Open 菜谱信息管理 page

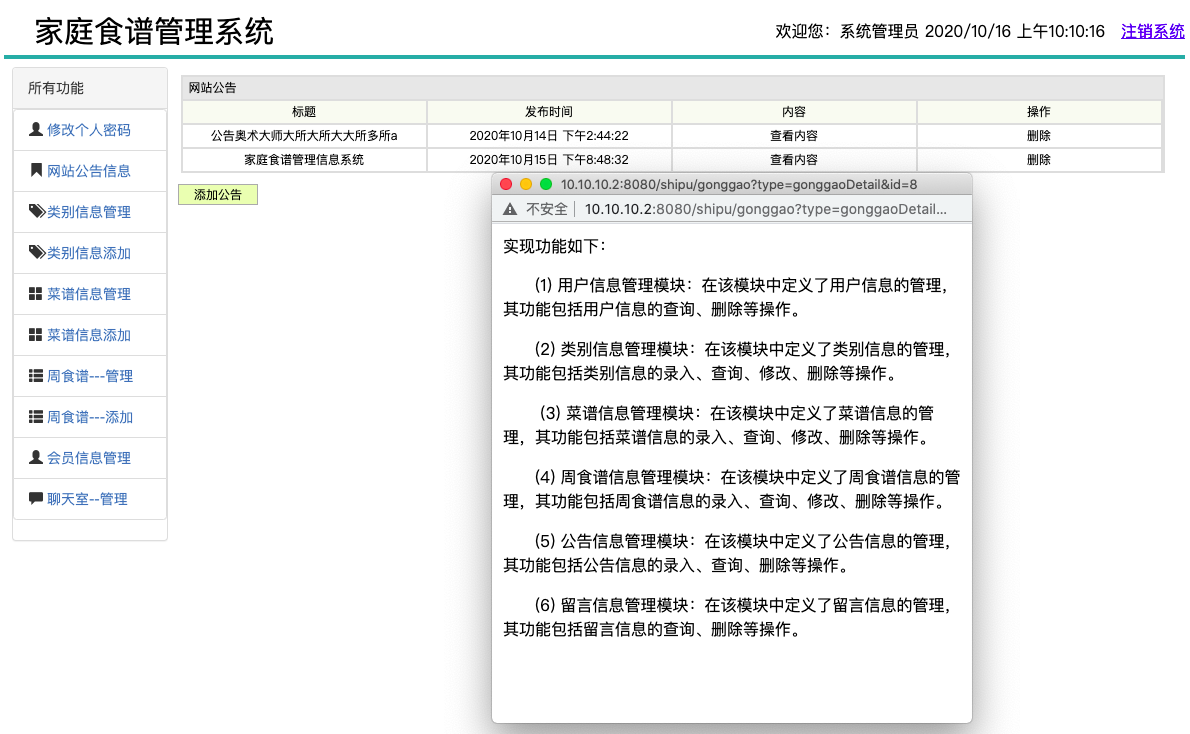coord(89,294)
